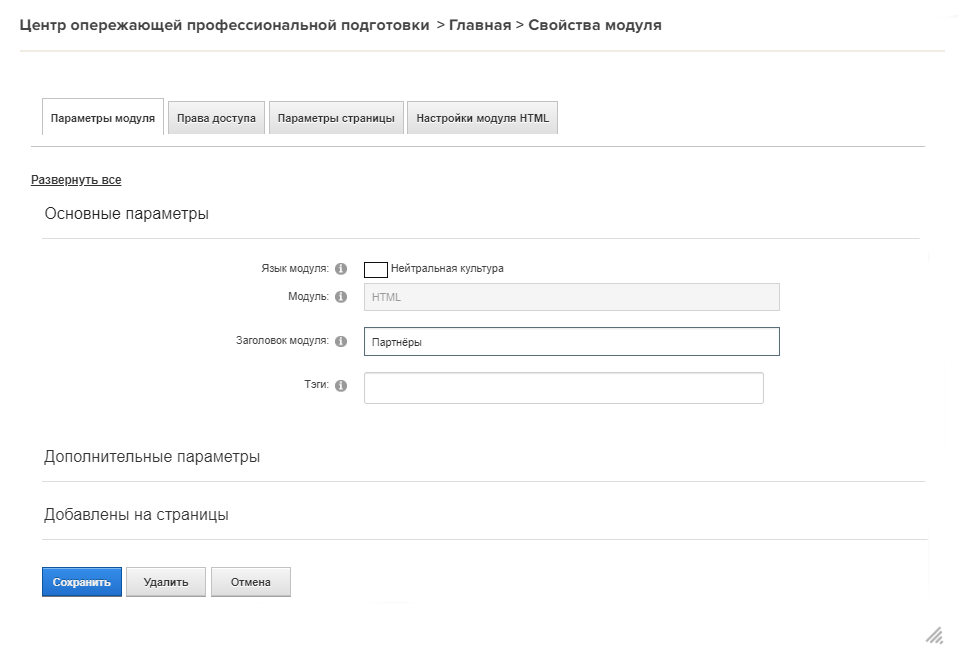The height and width of the screenshot is (663, 958).
Task: Select the Настройки модуля HTML tab
Action: point(482,118)
